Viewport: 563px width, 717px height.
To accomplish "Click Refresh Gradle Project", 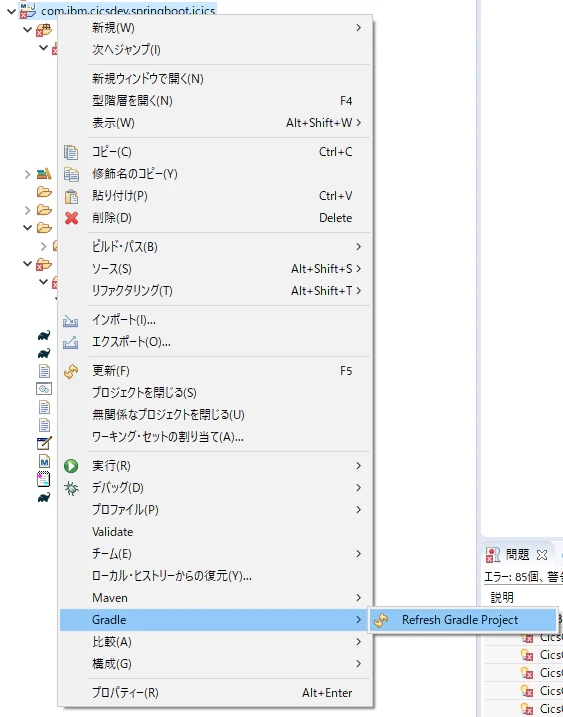I will pyautogui.click(x=463, y=620).
